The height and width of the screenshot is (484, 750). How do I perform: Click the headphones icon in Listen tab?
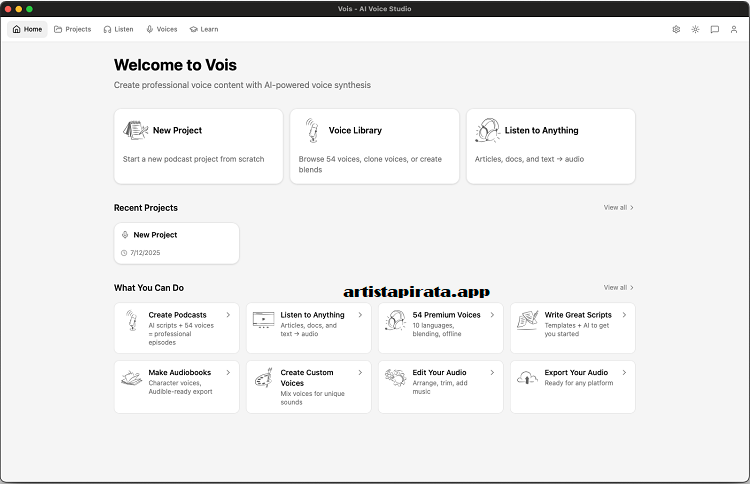click(107, 29)
